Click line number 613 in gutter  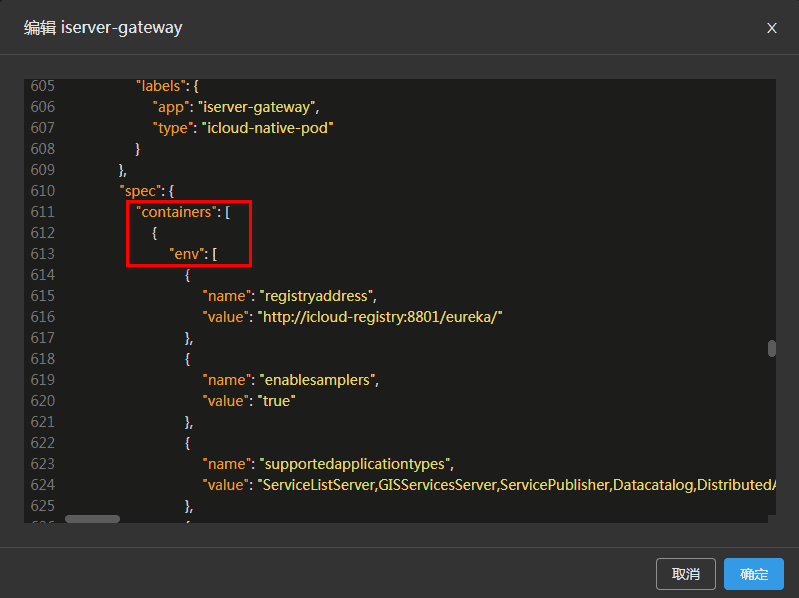pos(42,254)
